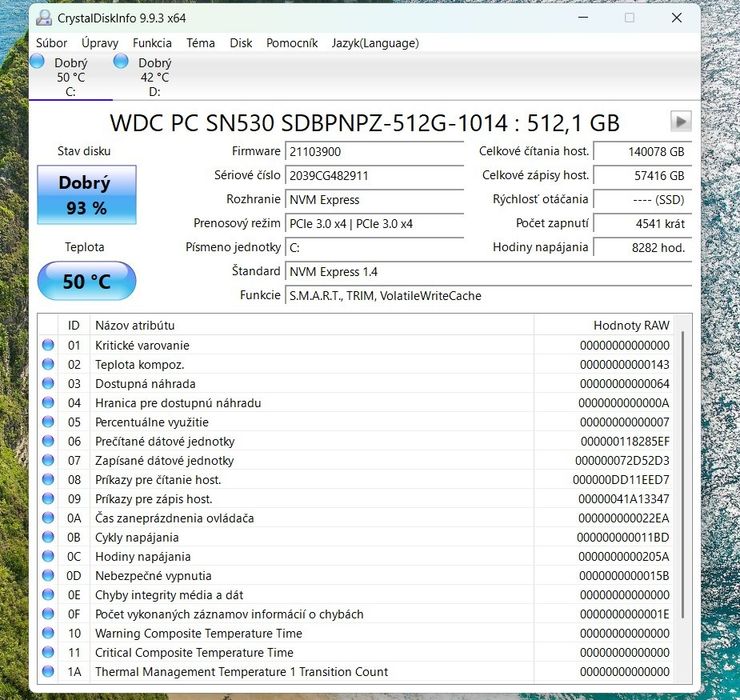This screenshot has height=700, width=740.
Task: Click status orb for Hranica pre dostupnú náhradu
Action: click(48, 403)
